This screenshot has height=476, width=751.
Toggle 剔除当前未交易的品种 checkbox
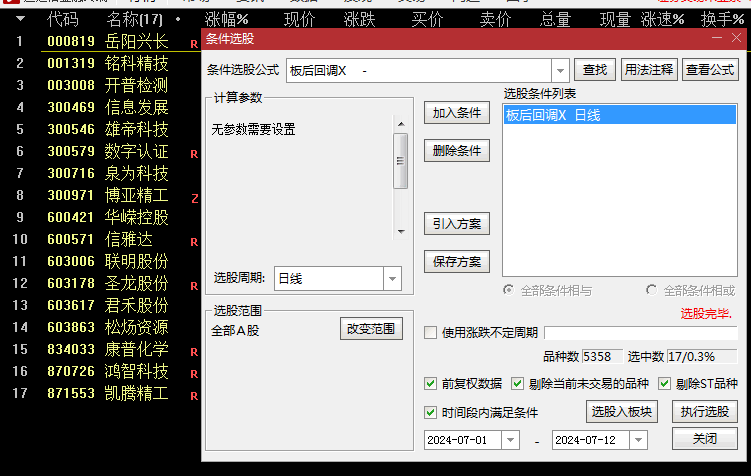[517, 384]
